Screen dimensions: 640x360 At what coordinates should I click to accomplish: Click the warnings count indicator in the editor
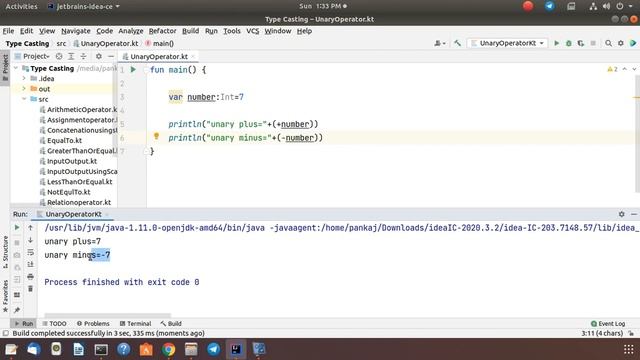613,69
